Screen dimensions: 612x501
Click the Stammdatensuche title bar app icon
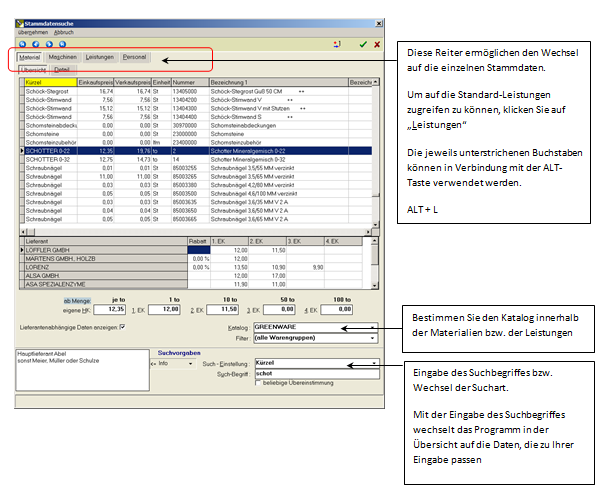[x=20, y=23]
